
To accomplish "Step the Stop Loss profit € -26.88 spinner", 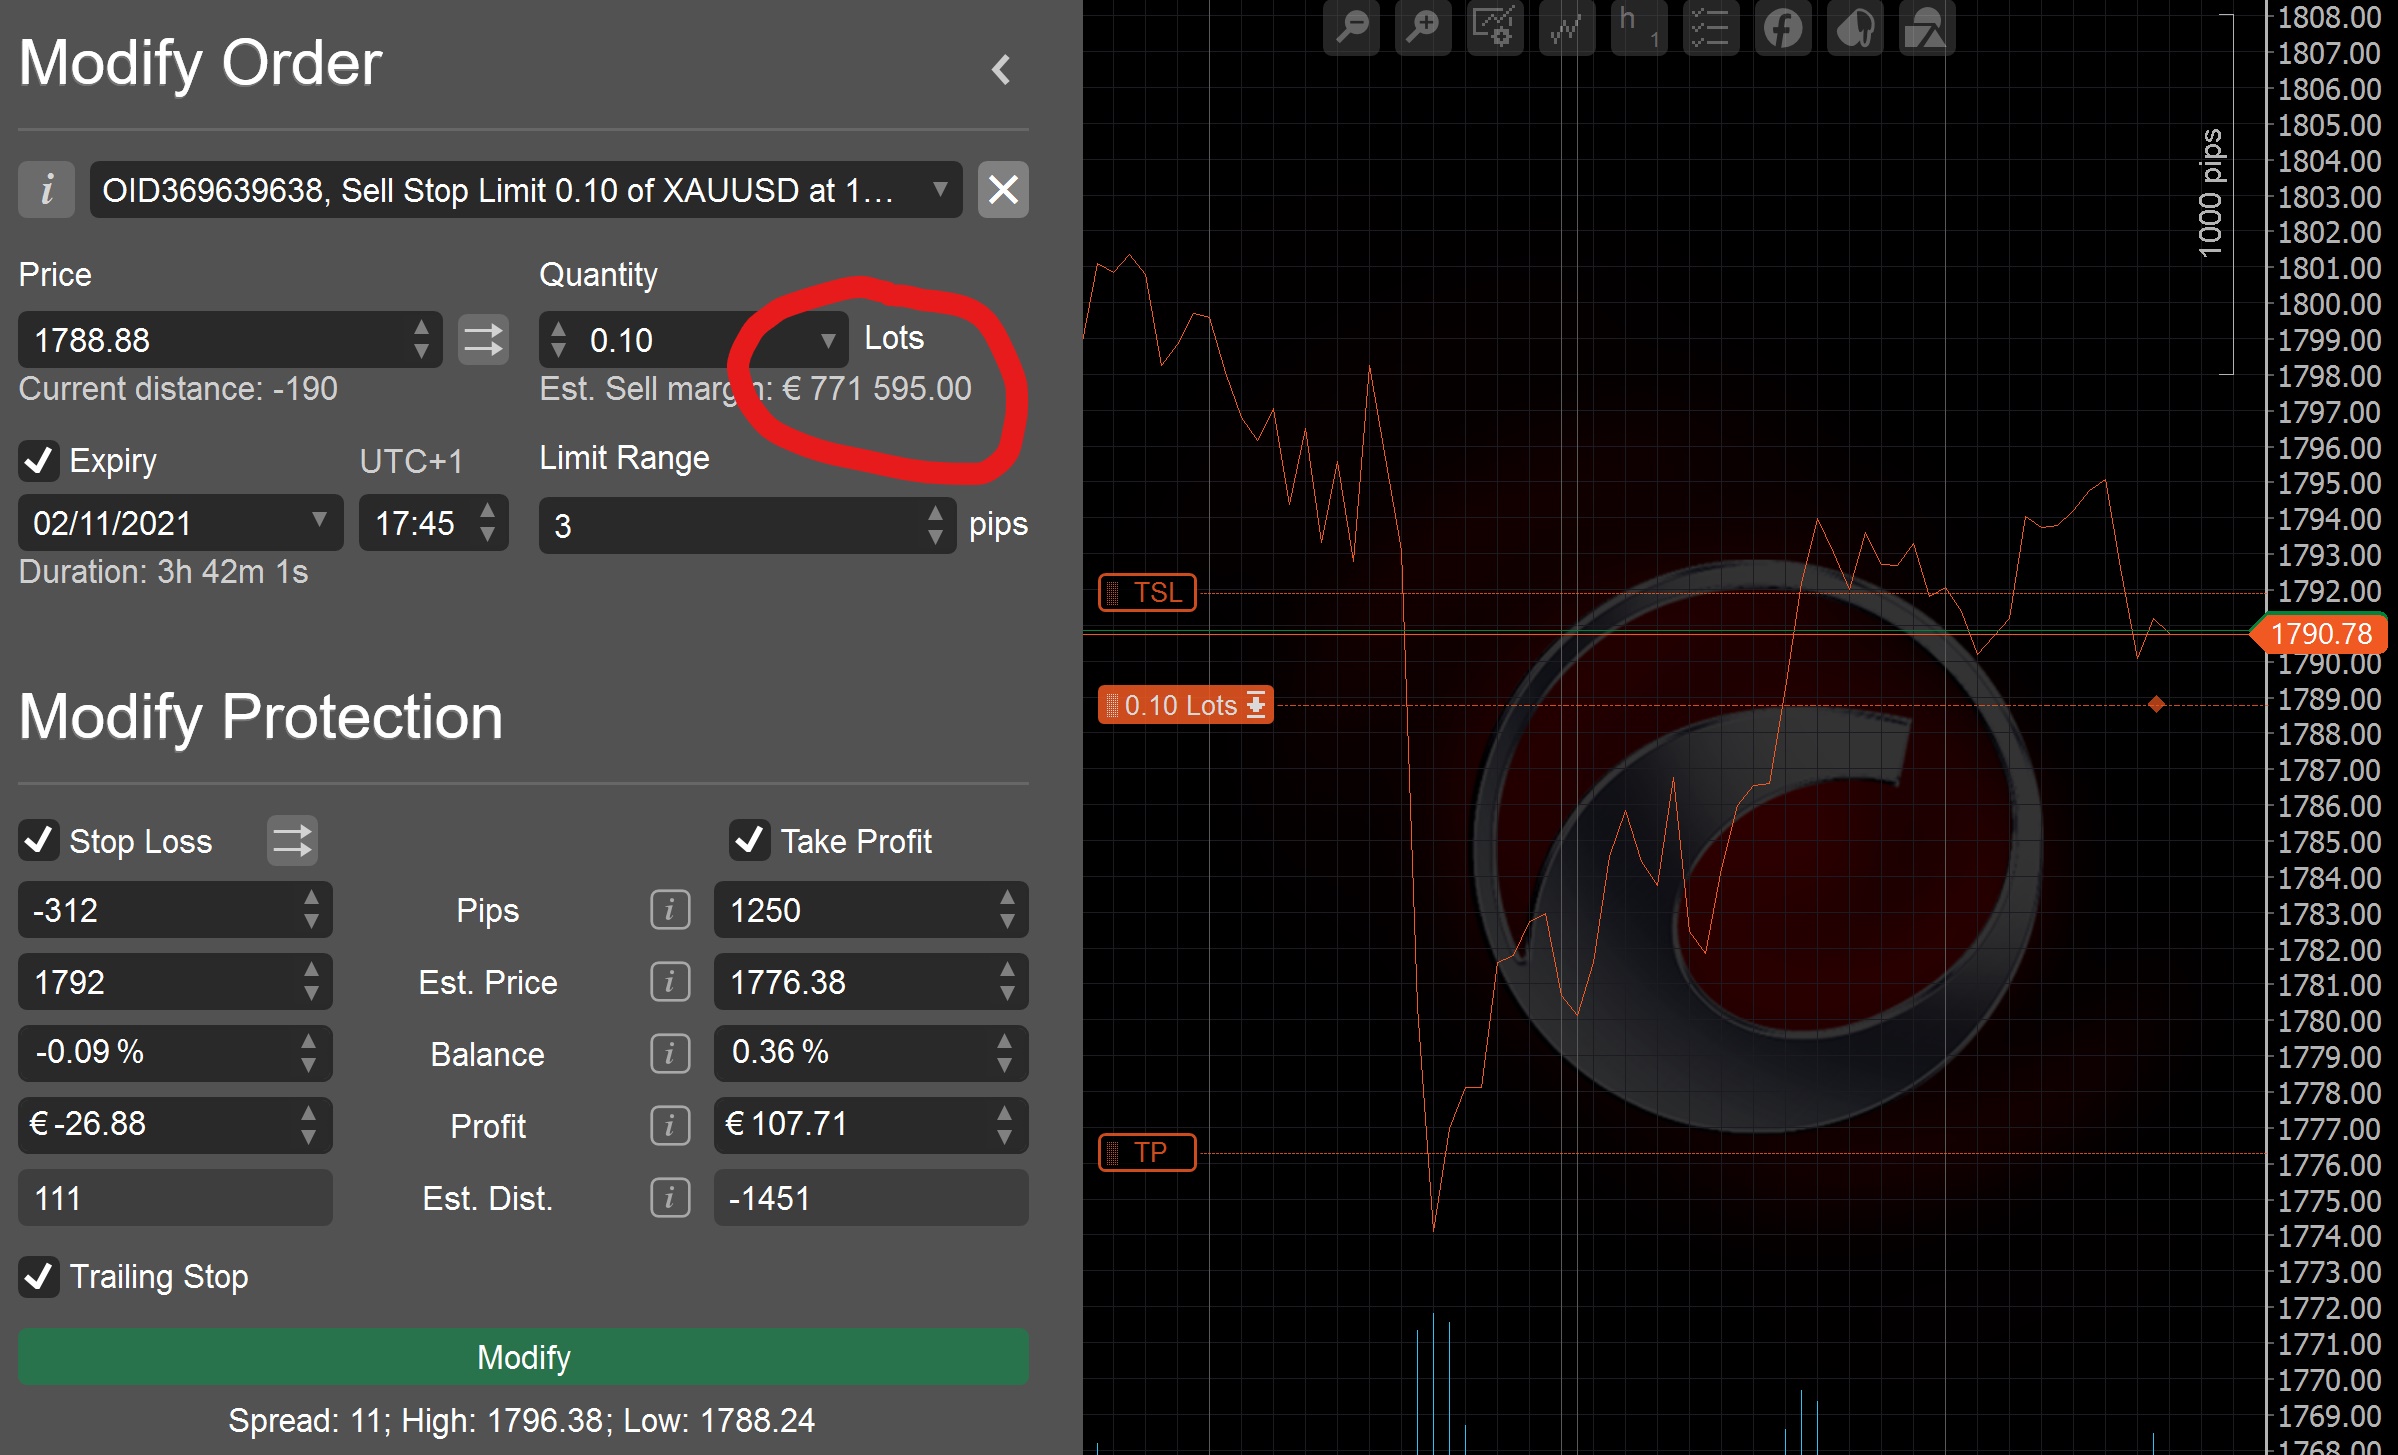I will click(308, 1125).
